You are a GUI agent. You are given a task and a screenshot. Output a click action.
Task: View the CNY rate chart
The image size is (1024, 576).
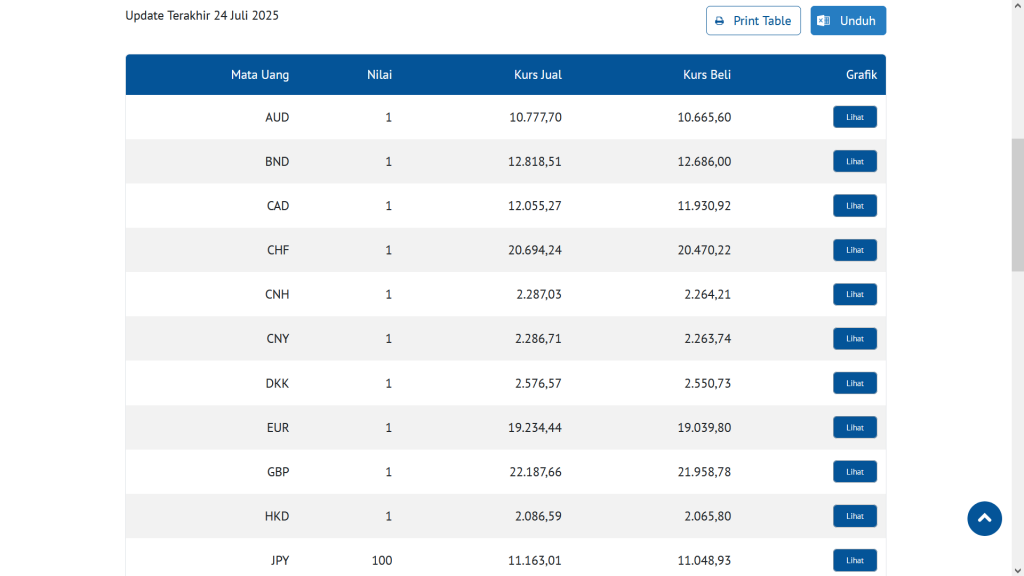pyautogui.click(x=854, y=339)
